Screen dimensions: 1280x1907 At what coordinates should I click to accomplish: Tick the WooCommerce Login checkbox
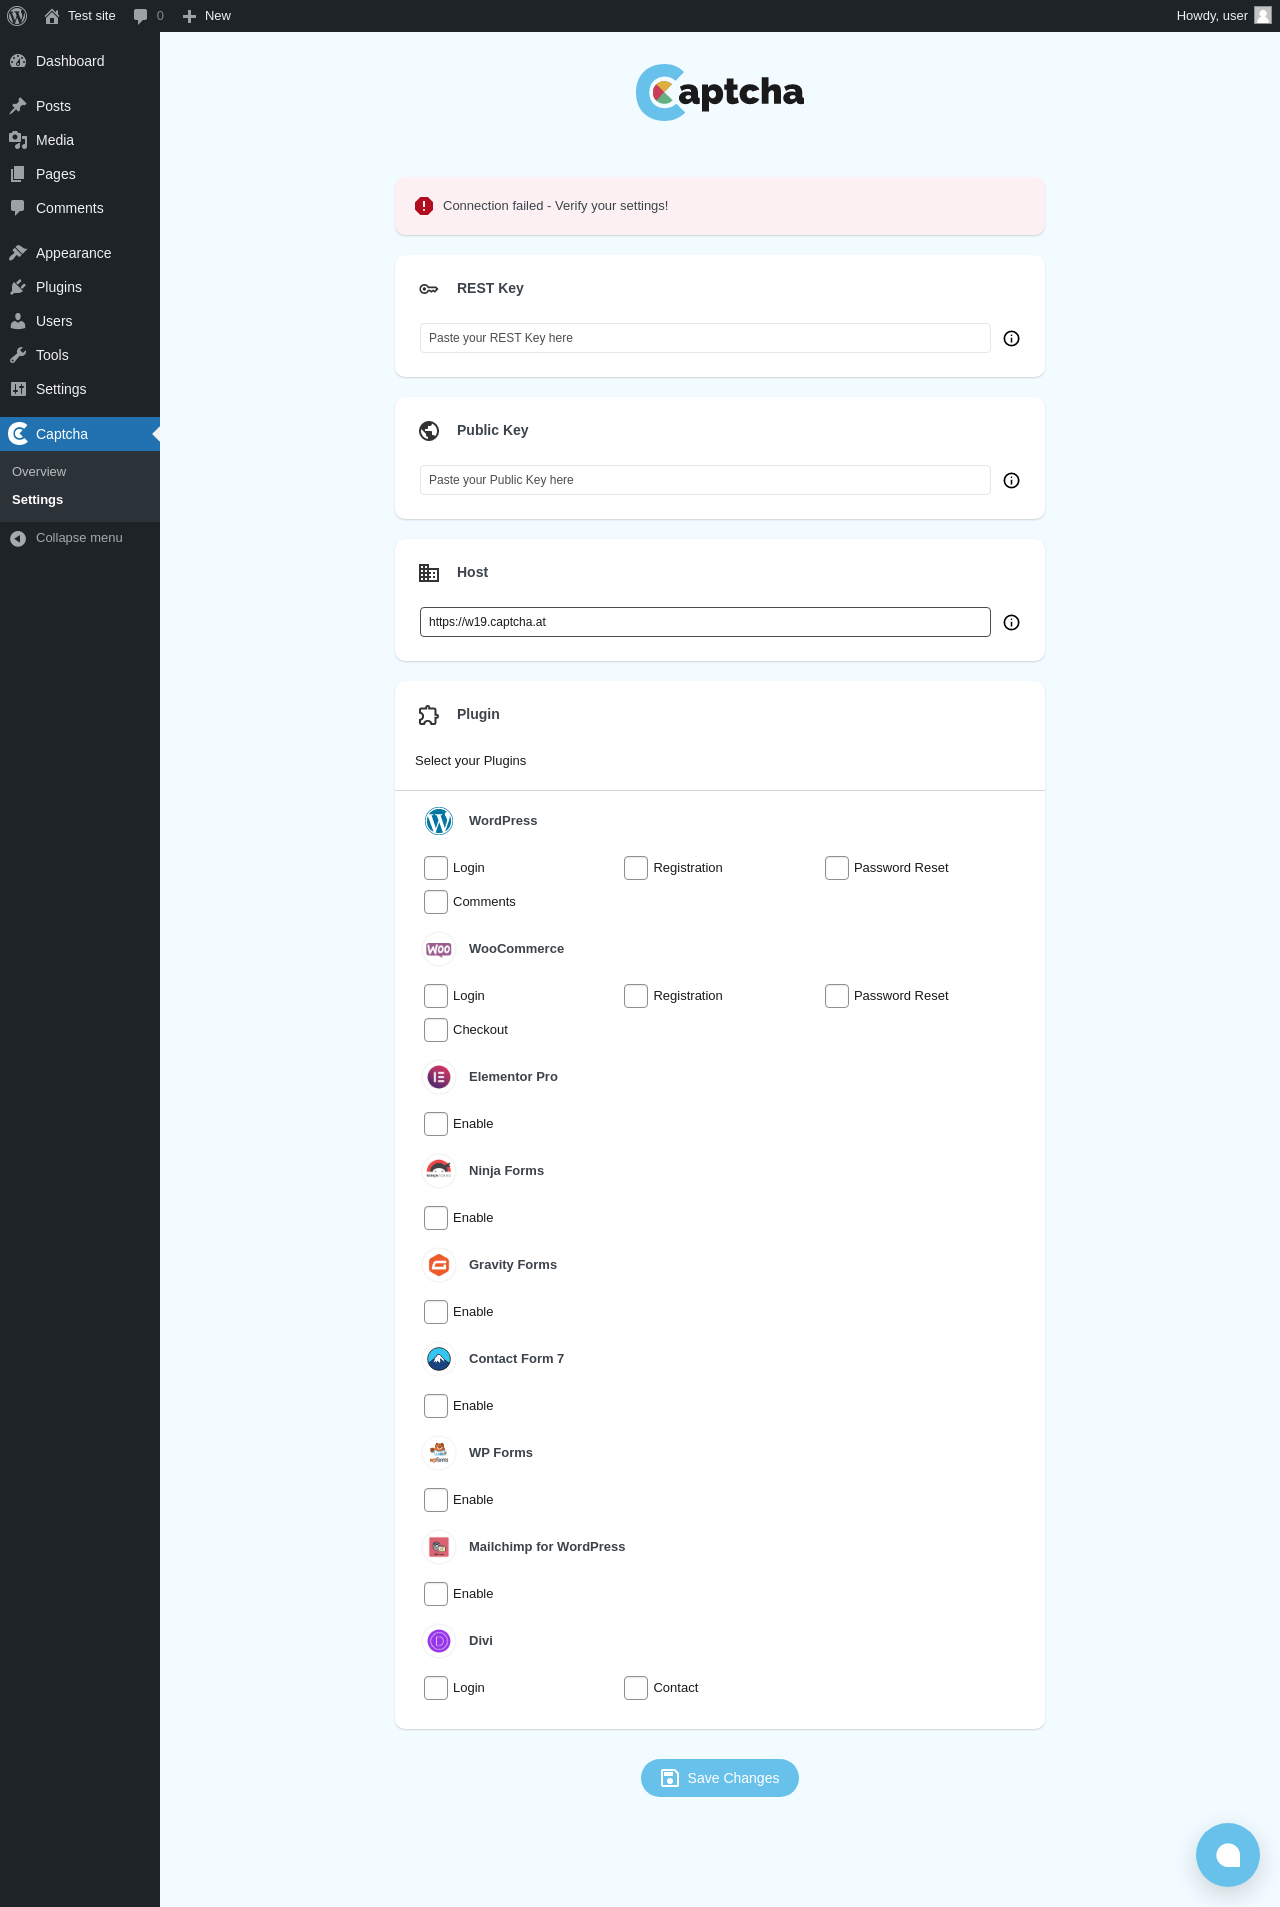[436, 996]
